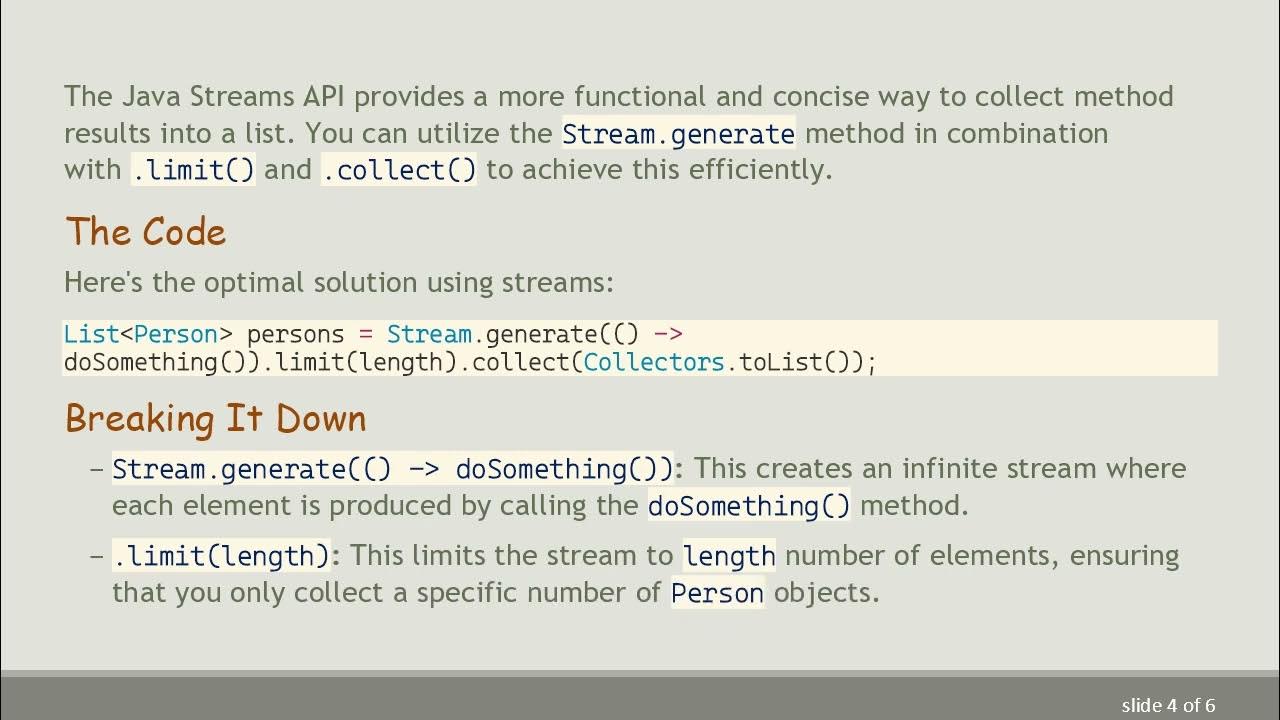Click the "persons" variable in the code block
The height and width of the screenshot is (720, 1280).
(295, 334)
